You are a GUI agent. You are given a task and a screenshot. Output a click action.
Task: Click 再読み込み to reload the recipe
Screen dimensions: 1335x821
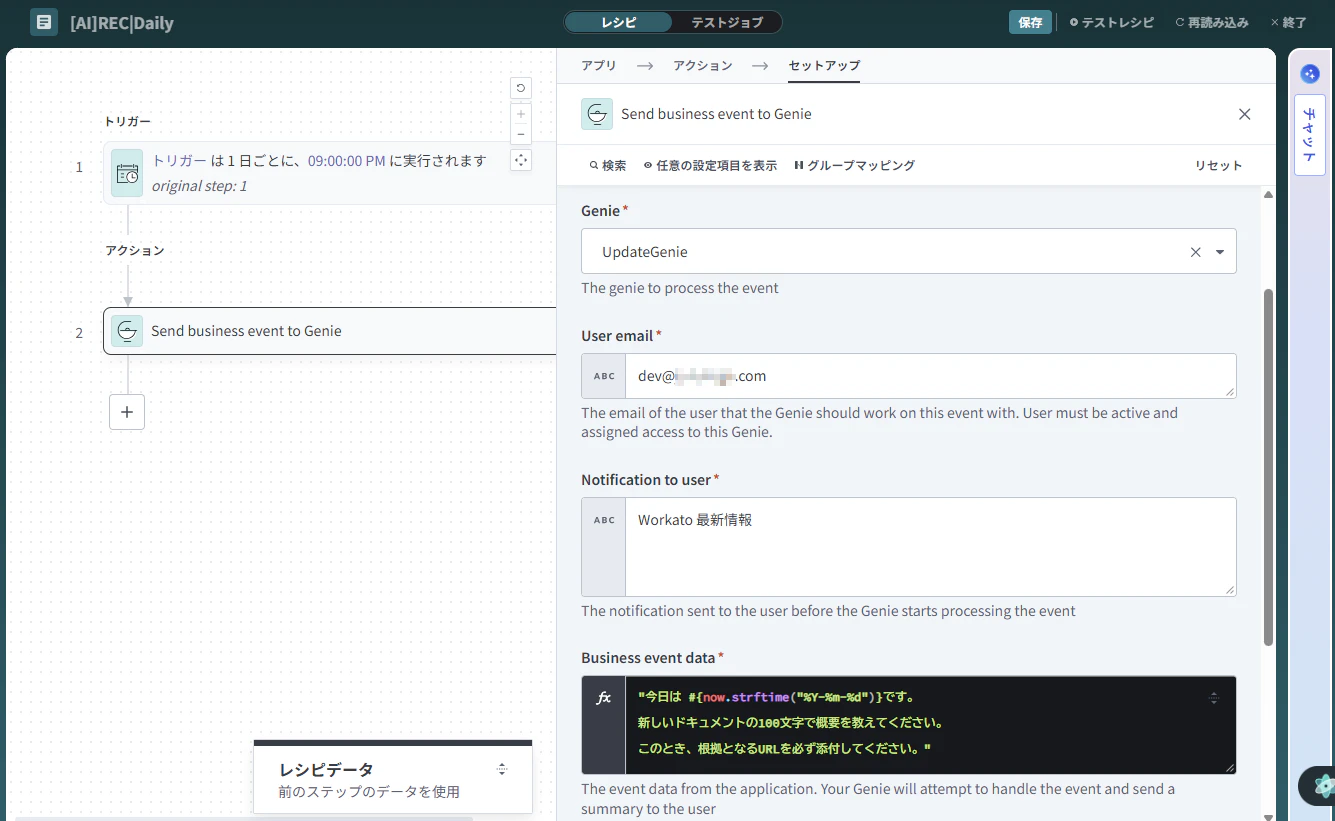point(1212,22)
